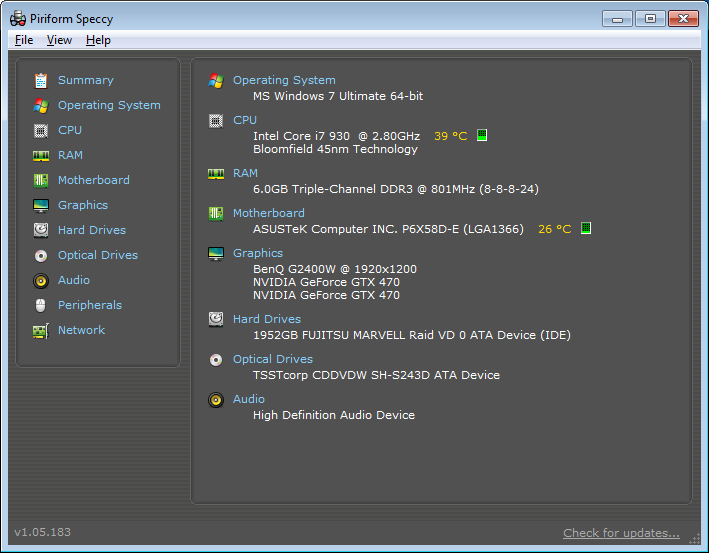This screenshot has height=553, width=709.
Task: Open Peripherals section from sidebar
Action: pos(90,305)
